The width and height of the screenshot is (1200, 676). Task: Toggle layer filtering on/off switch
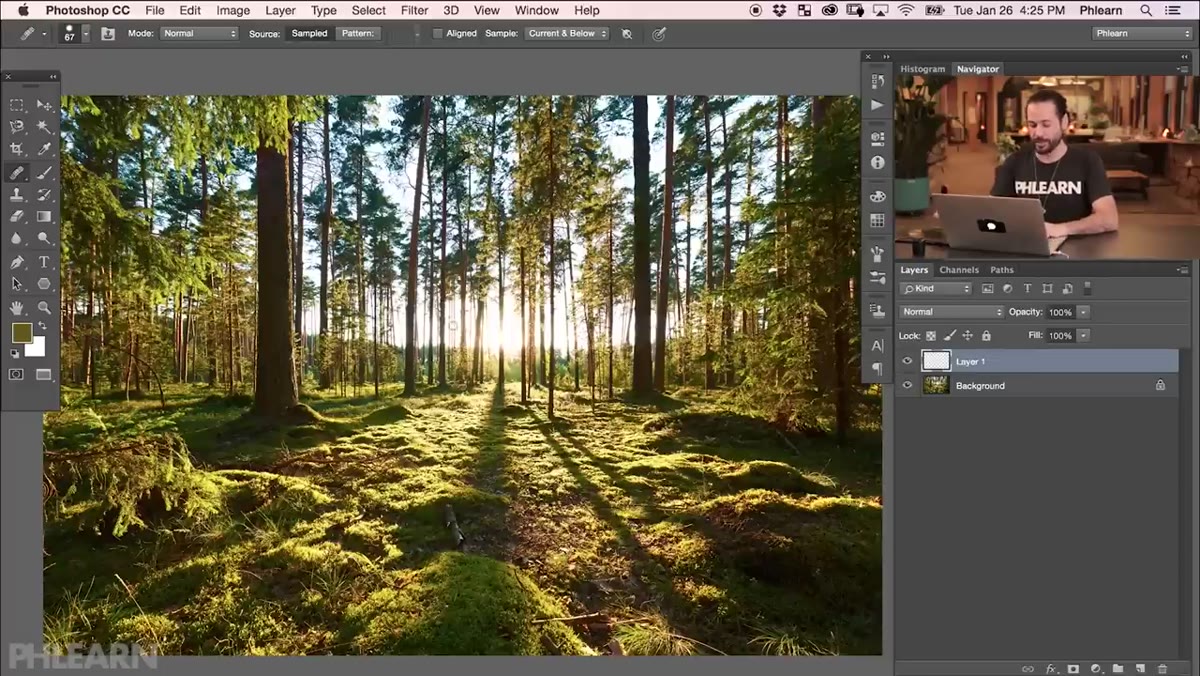pos(1088,288)
